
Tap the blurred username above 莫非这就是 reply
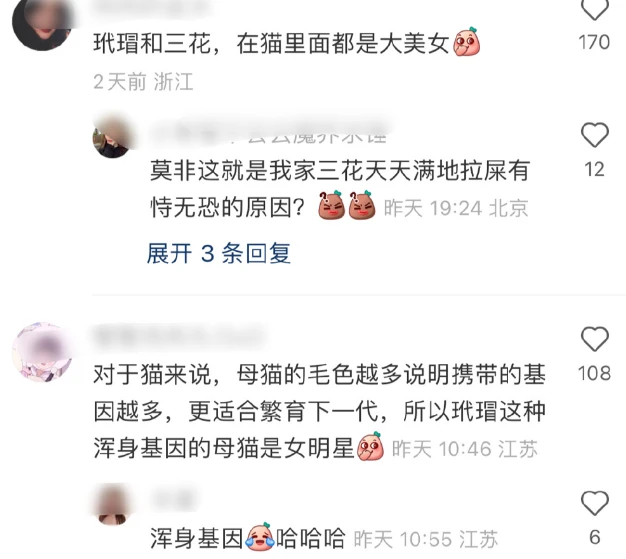pyautogui.click(x=268, y=133)
